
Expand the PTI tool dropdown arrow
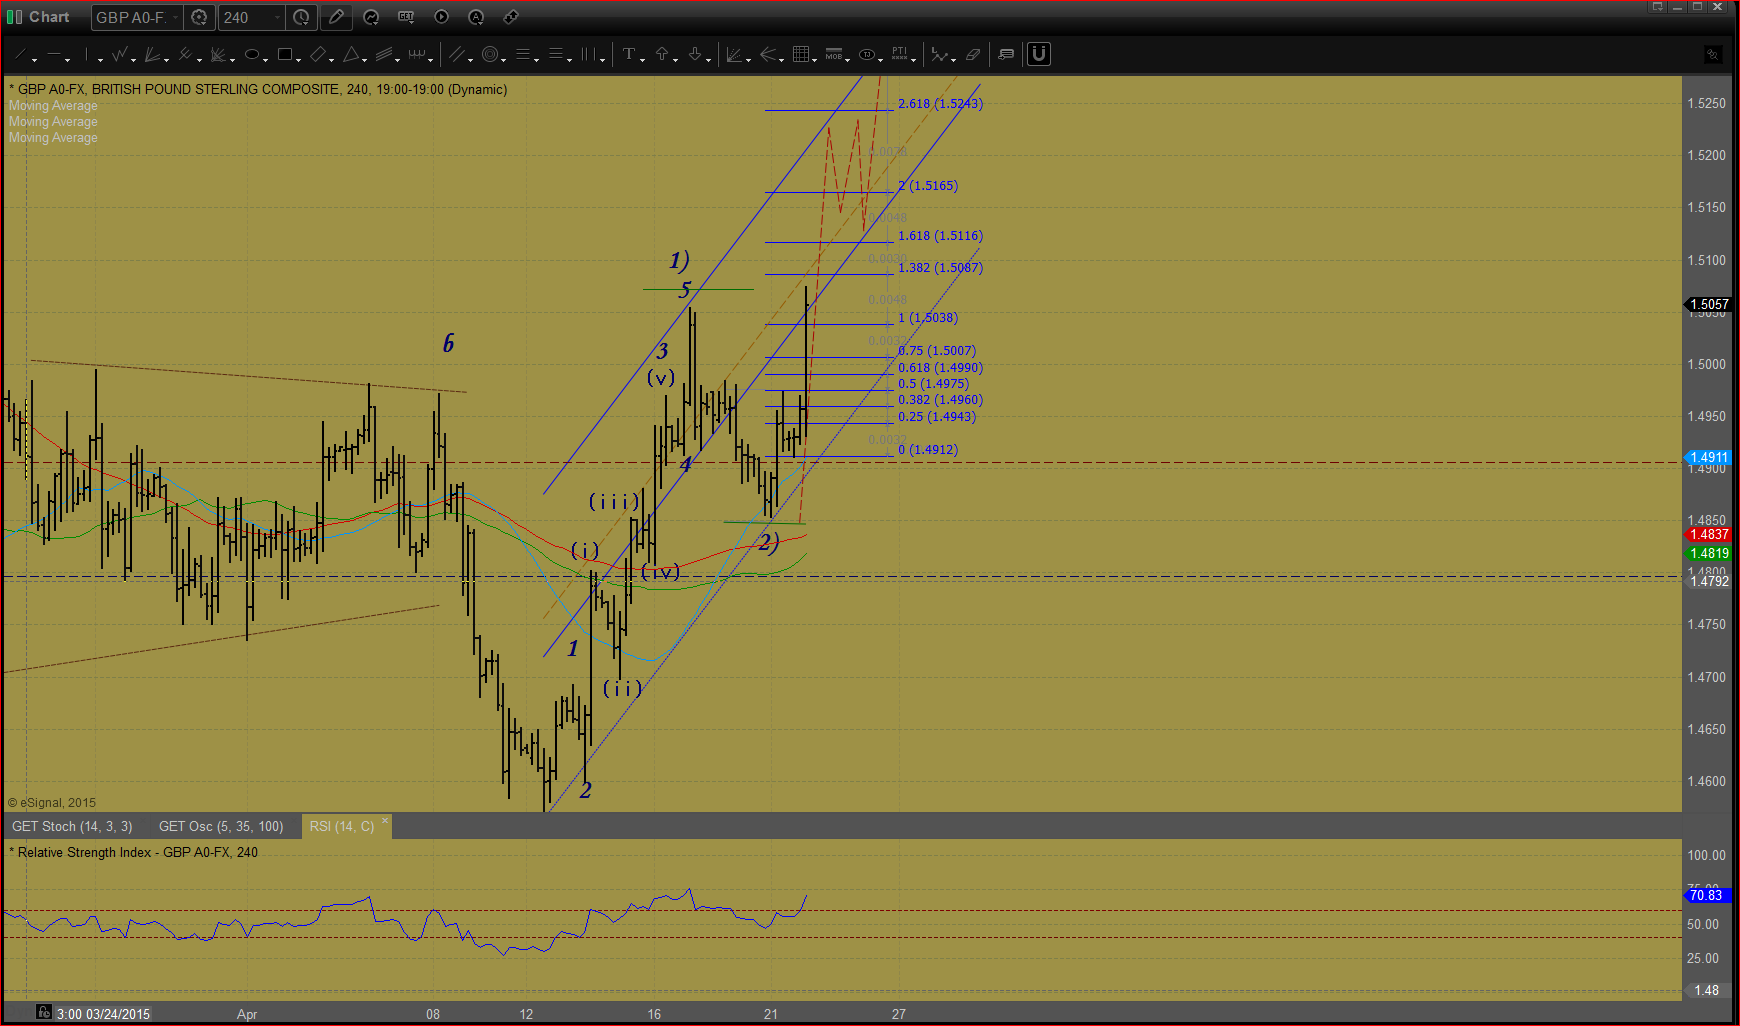click(x=913, y=60)
